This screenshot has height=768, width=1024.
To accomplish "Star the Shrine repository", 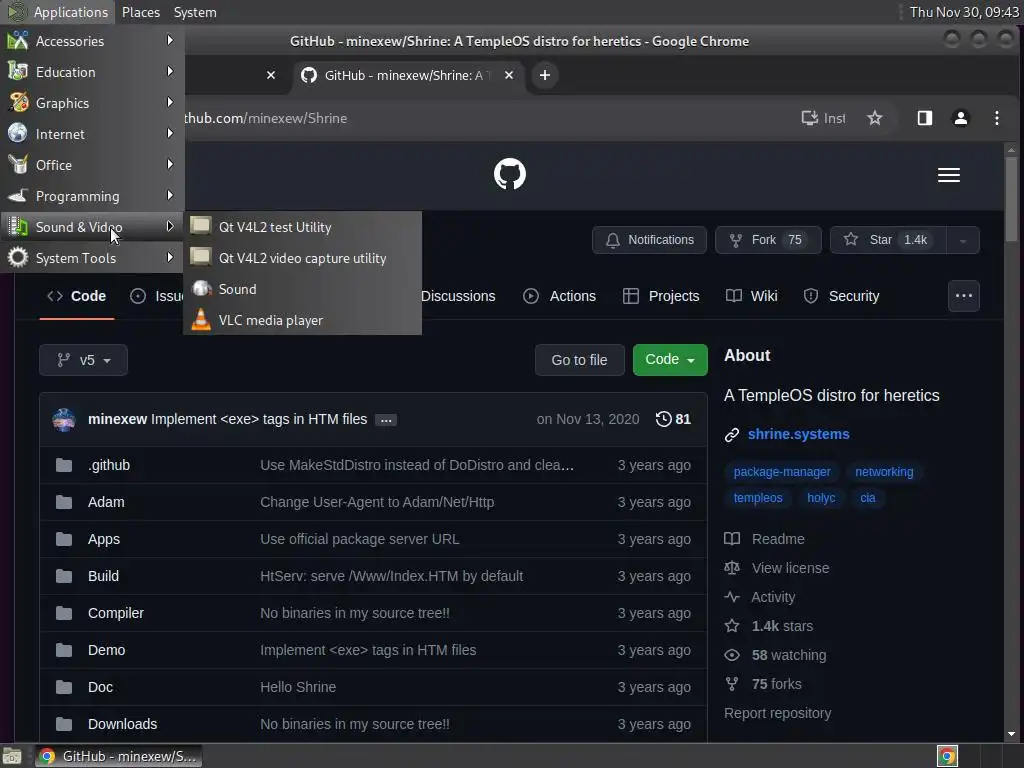I will click(887, 240).
